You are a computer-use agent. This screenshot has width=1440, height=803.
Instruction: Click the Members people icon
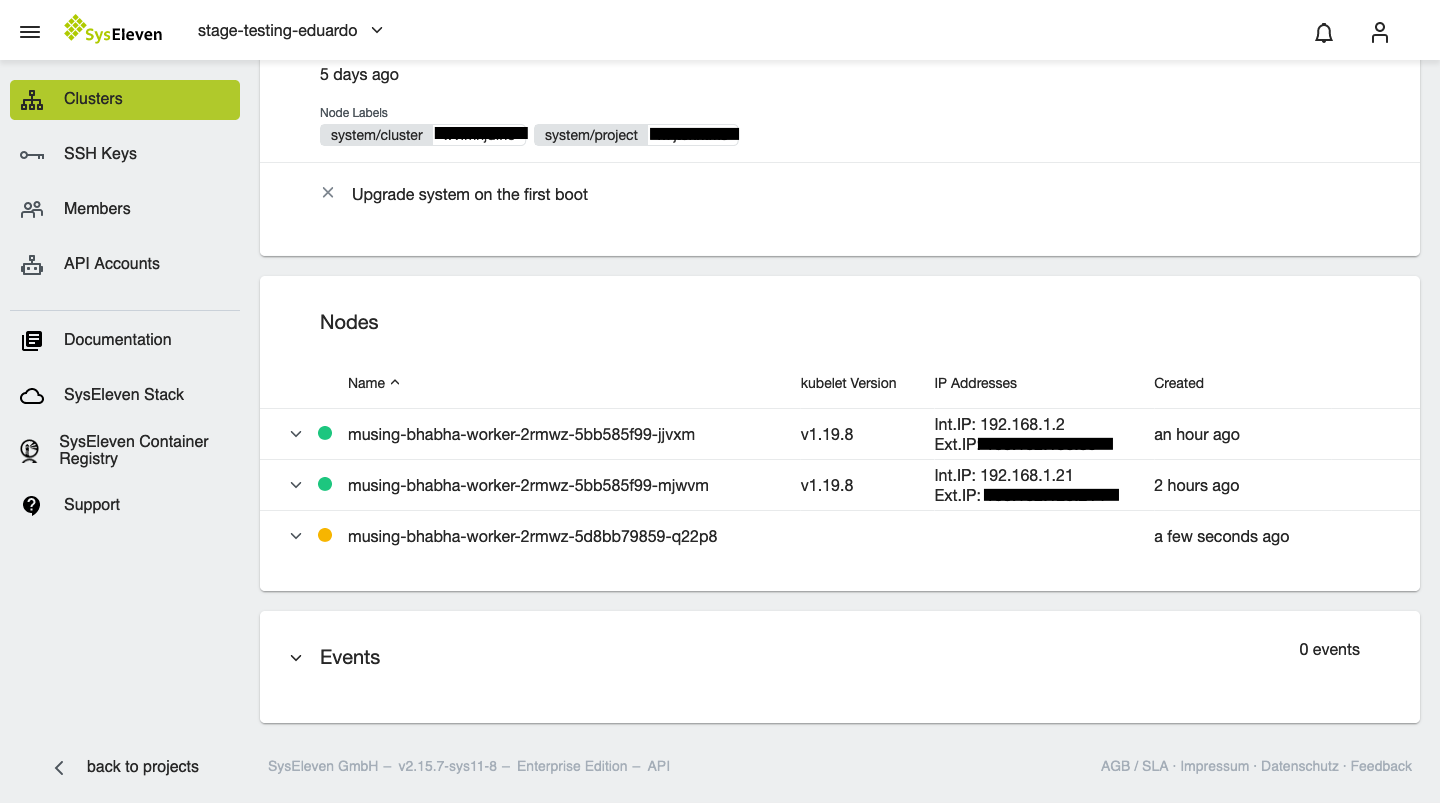(32, 209)
